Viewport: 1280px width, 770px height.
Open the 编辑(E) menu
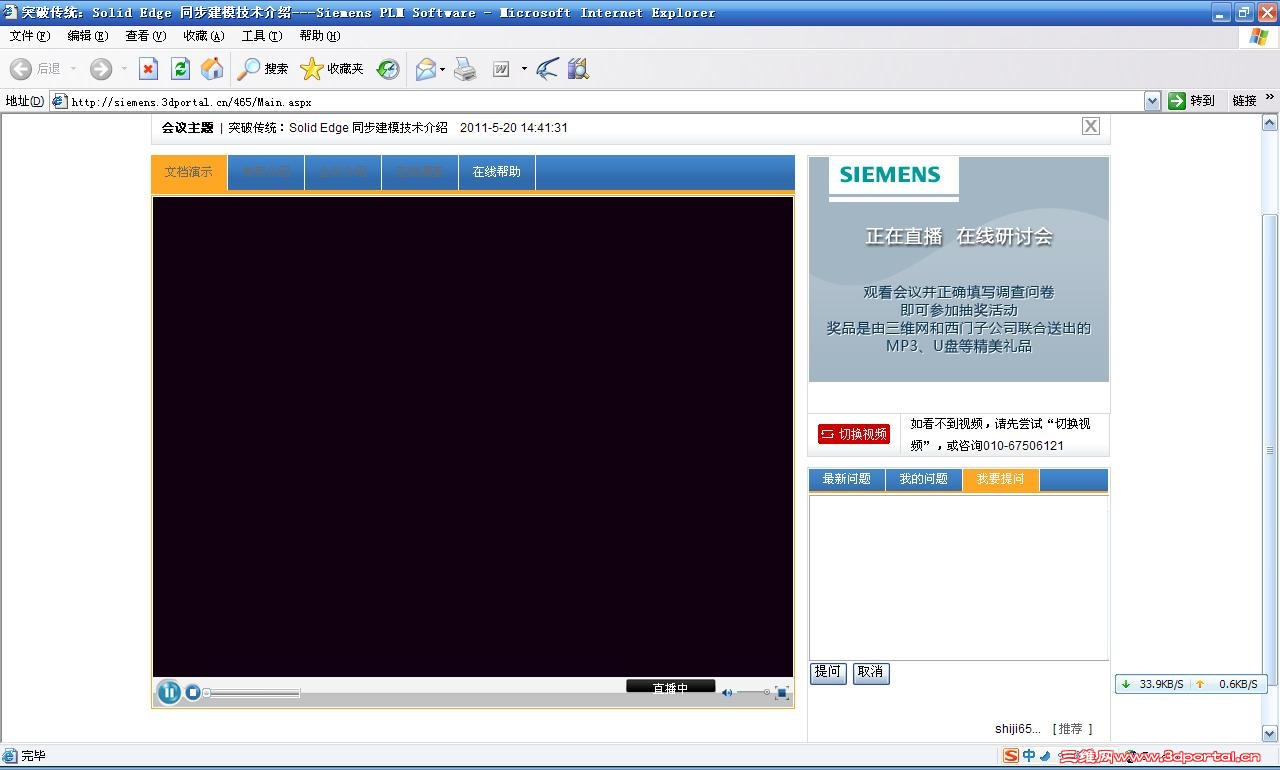(88, 36)
